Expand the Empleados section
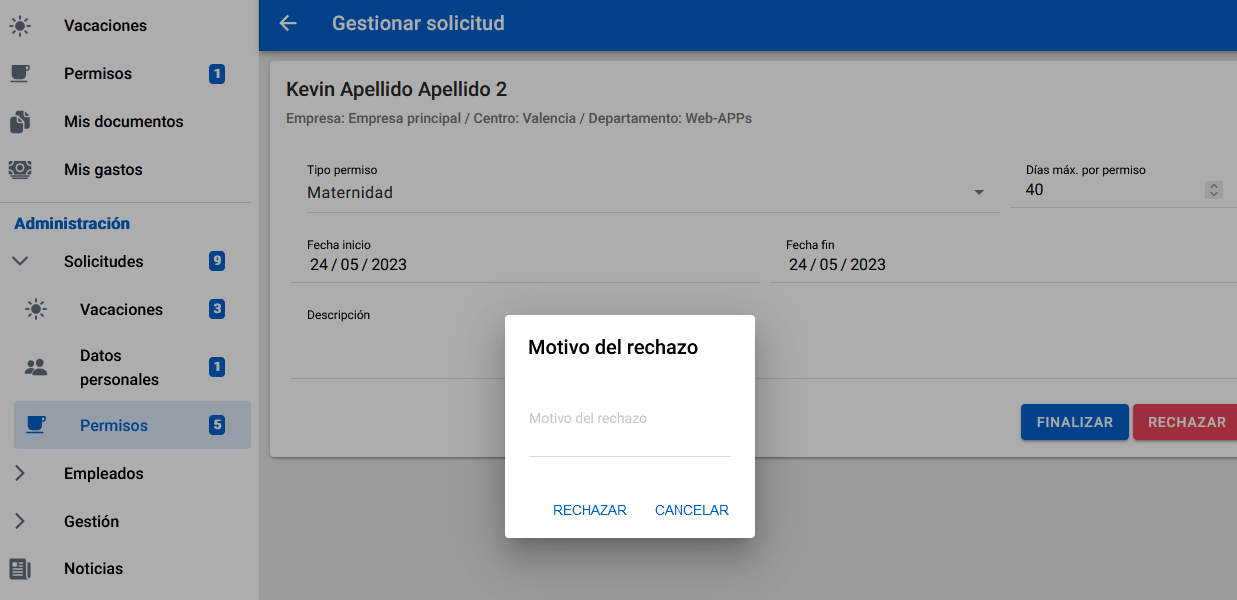The height and width of the screenshot is (600, 1237). [x=20, y=474]
